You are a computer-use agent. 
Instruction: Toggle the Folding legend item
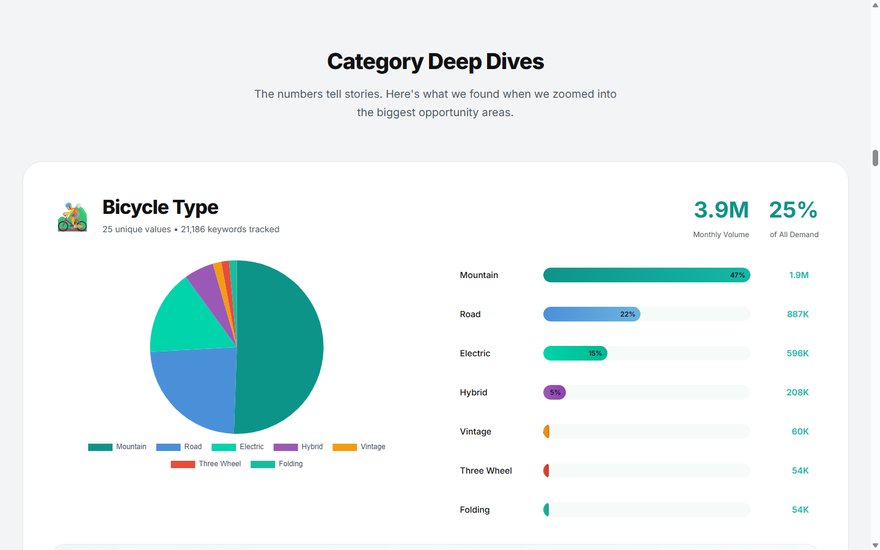(277, 464)
